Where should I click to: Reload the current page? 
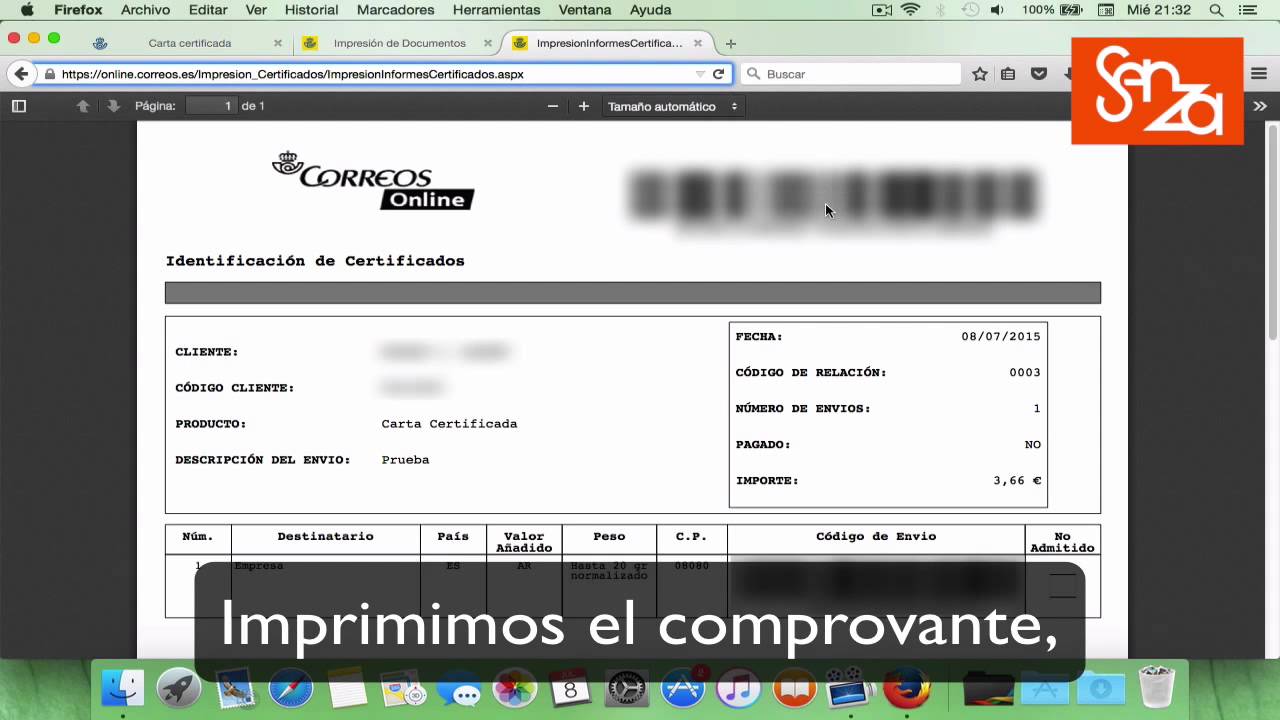click(x=718, y=74)
